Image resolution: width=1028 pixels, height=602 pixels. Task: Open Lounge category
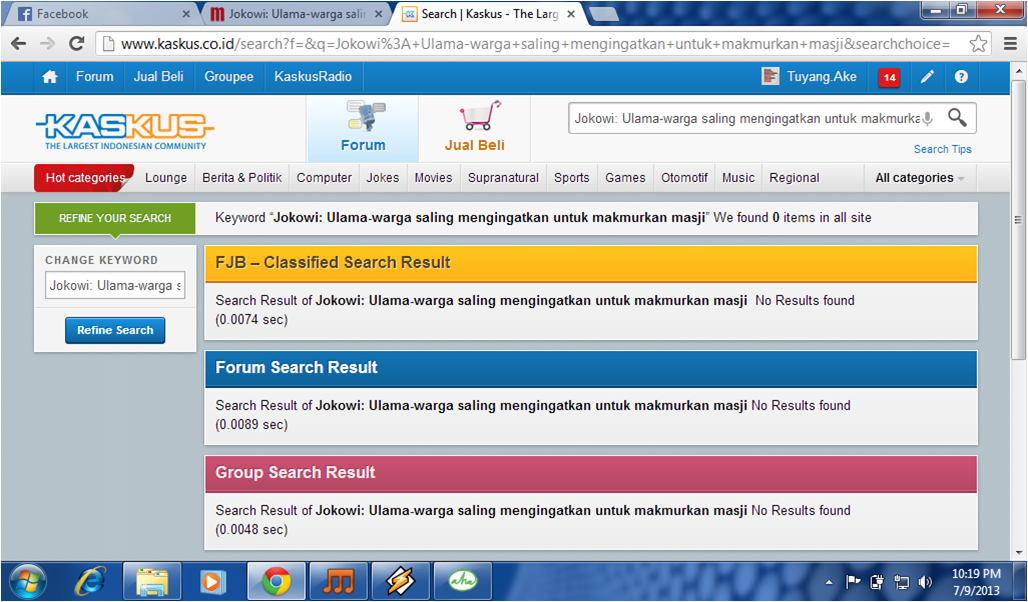pos(166,178)
